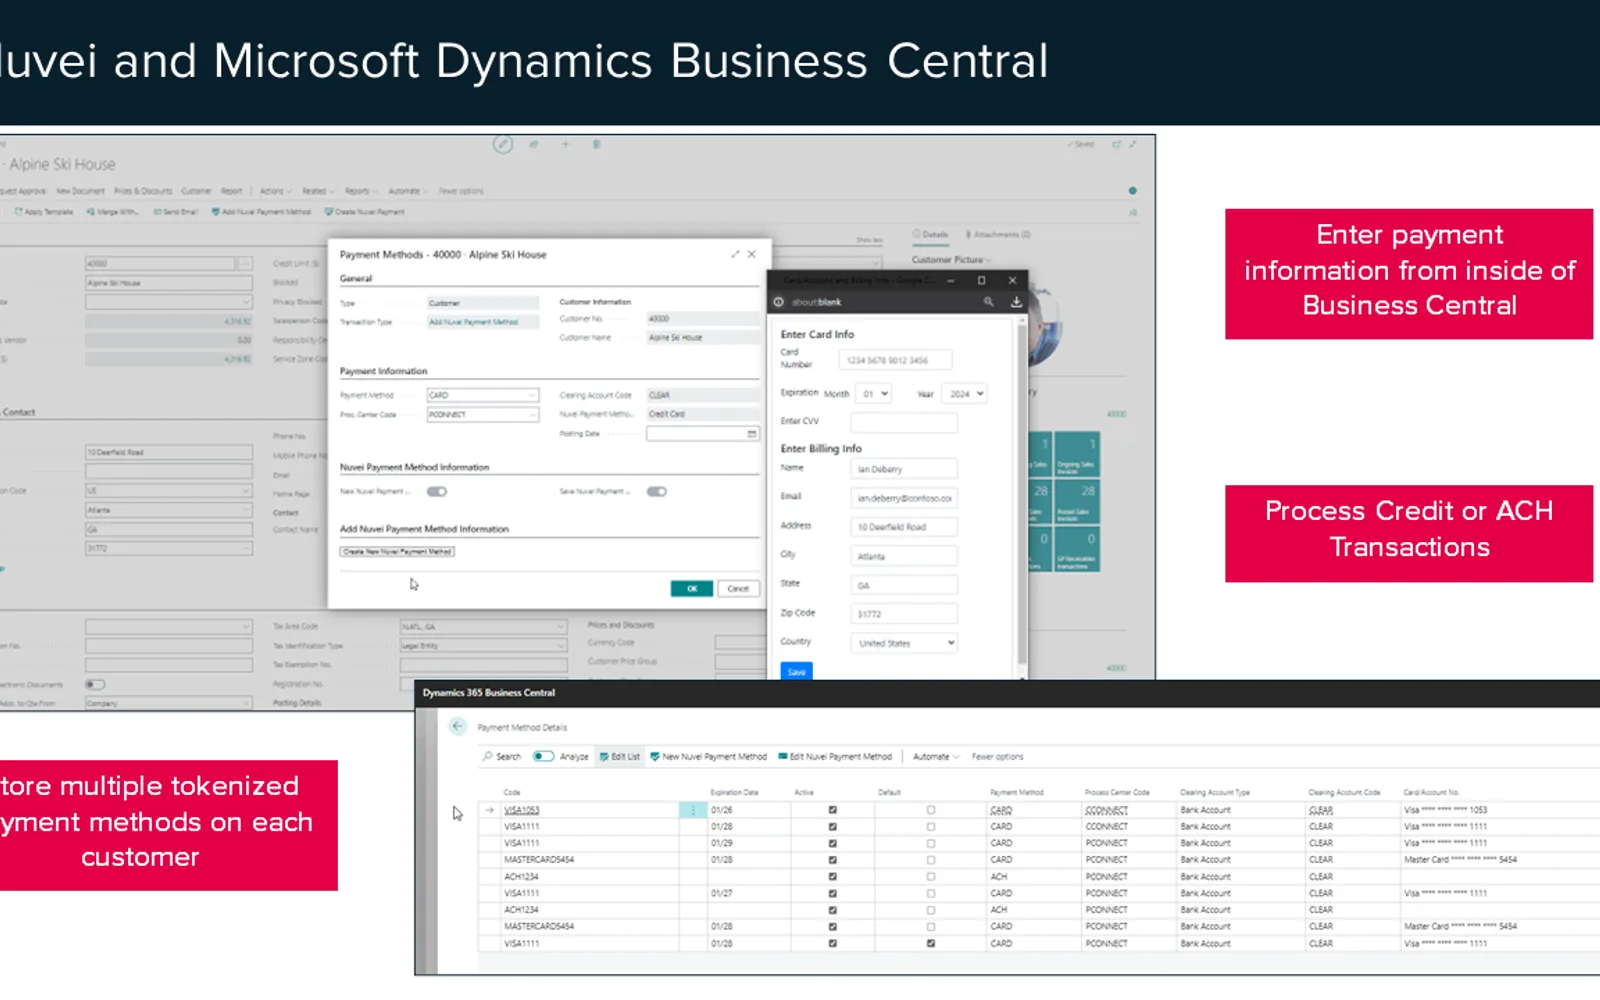1600x1000 pixels.
Task: Open Search in the Payment Method Details toolbar
Action: (x=502, y=757)
